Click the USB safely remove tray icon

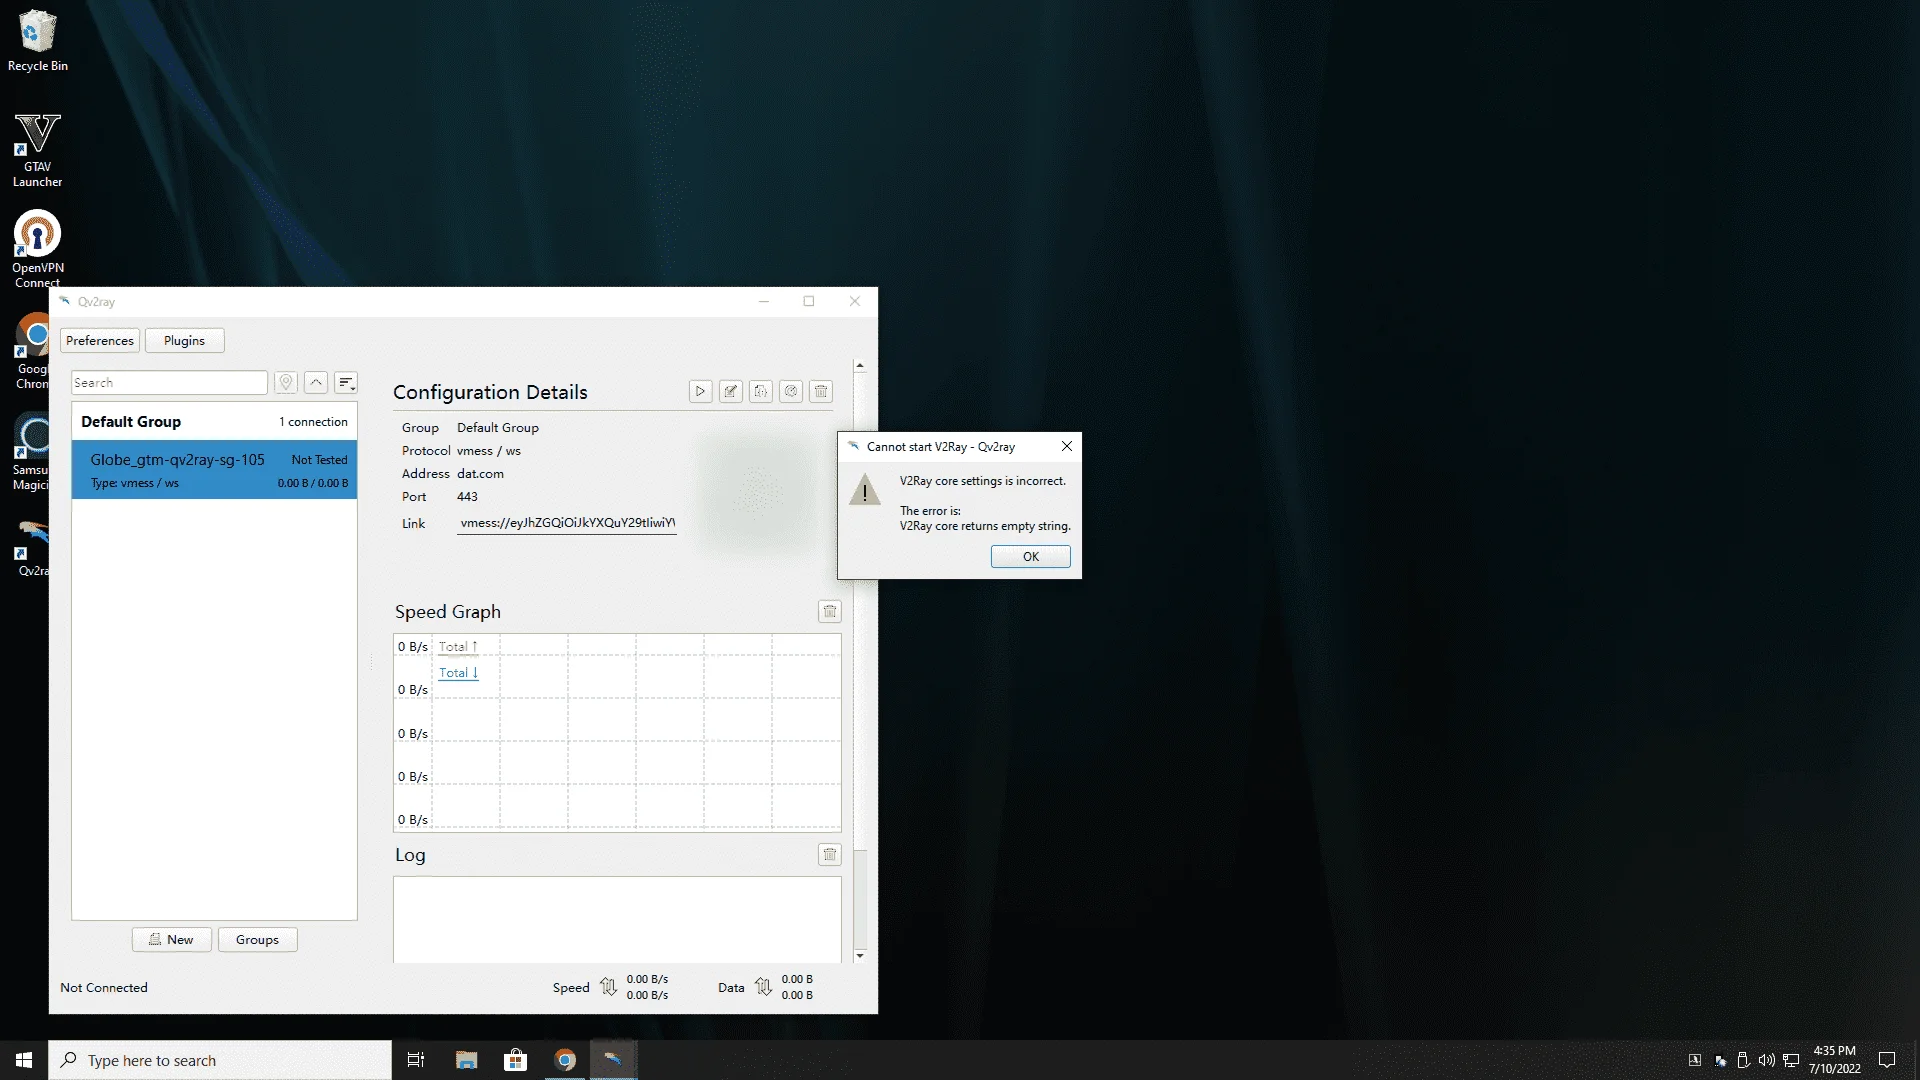point(1743,1060)
